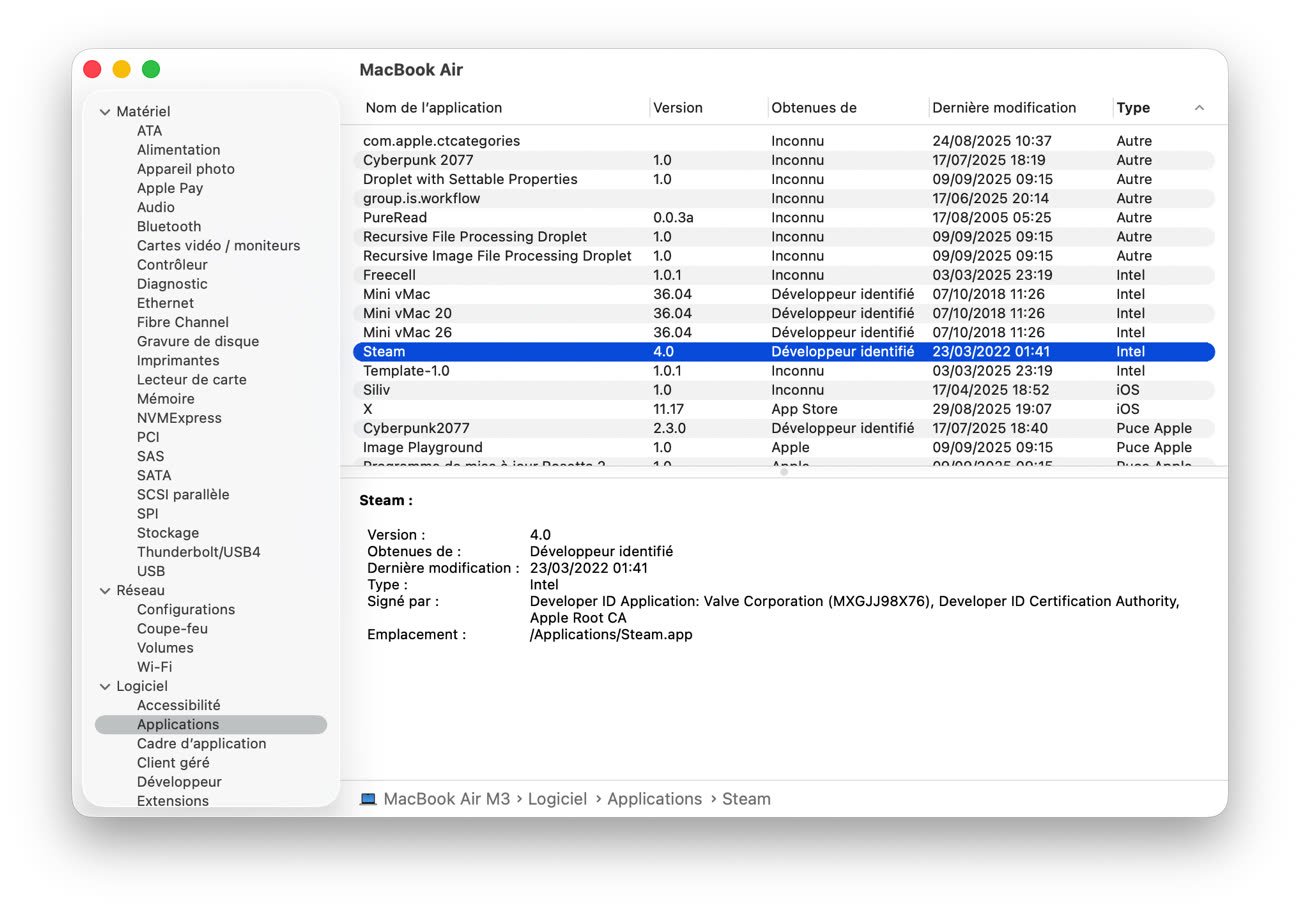Click MacBook Air M3 in path bar
Image resolution: width=1300 pixels, height=912 pixels.
click(x=447, y=799)
